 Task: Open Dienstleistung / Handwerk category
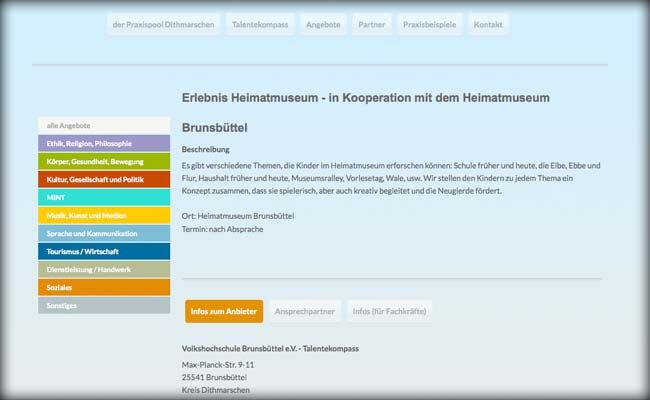pyautogui.click(x=104, y=269)
